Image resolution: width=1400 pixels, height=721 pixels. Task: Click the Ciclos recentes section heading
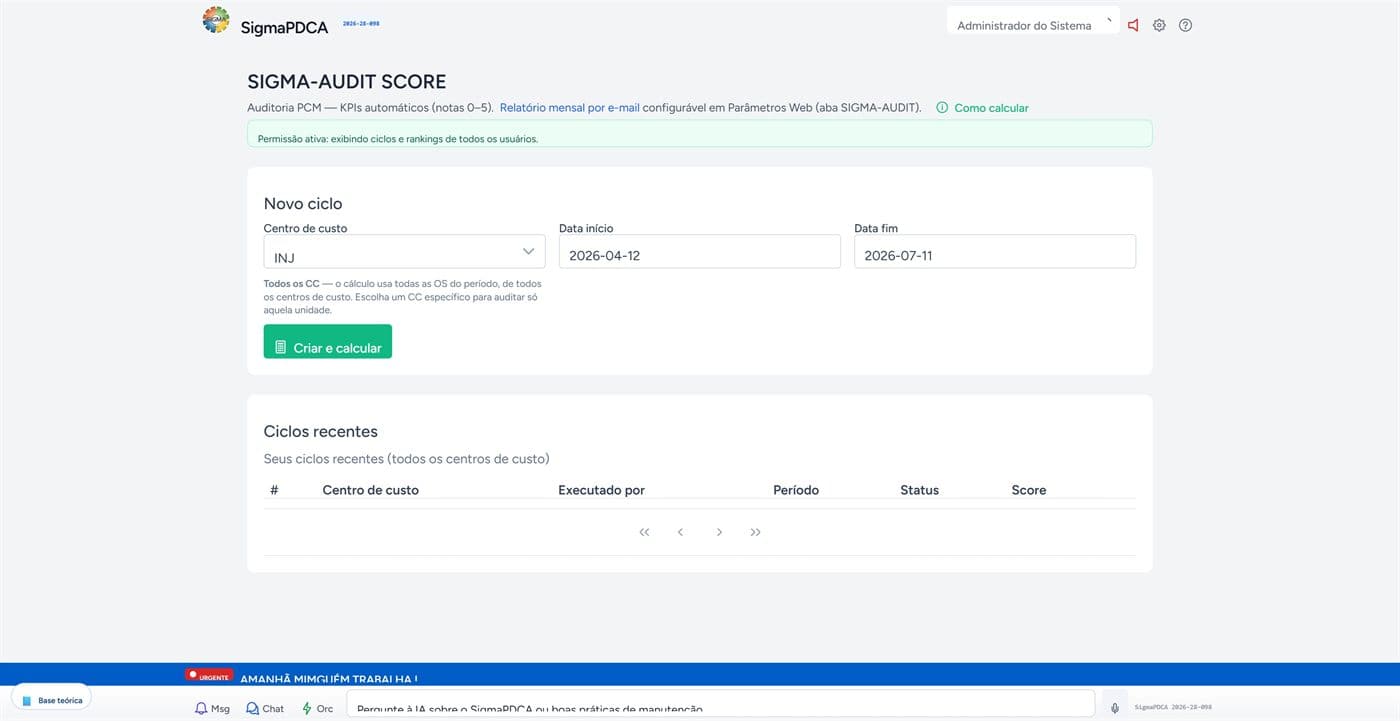click(321, 432)
